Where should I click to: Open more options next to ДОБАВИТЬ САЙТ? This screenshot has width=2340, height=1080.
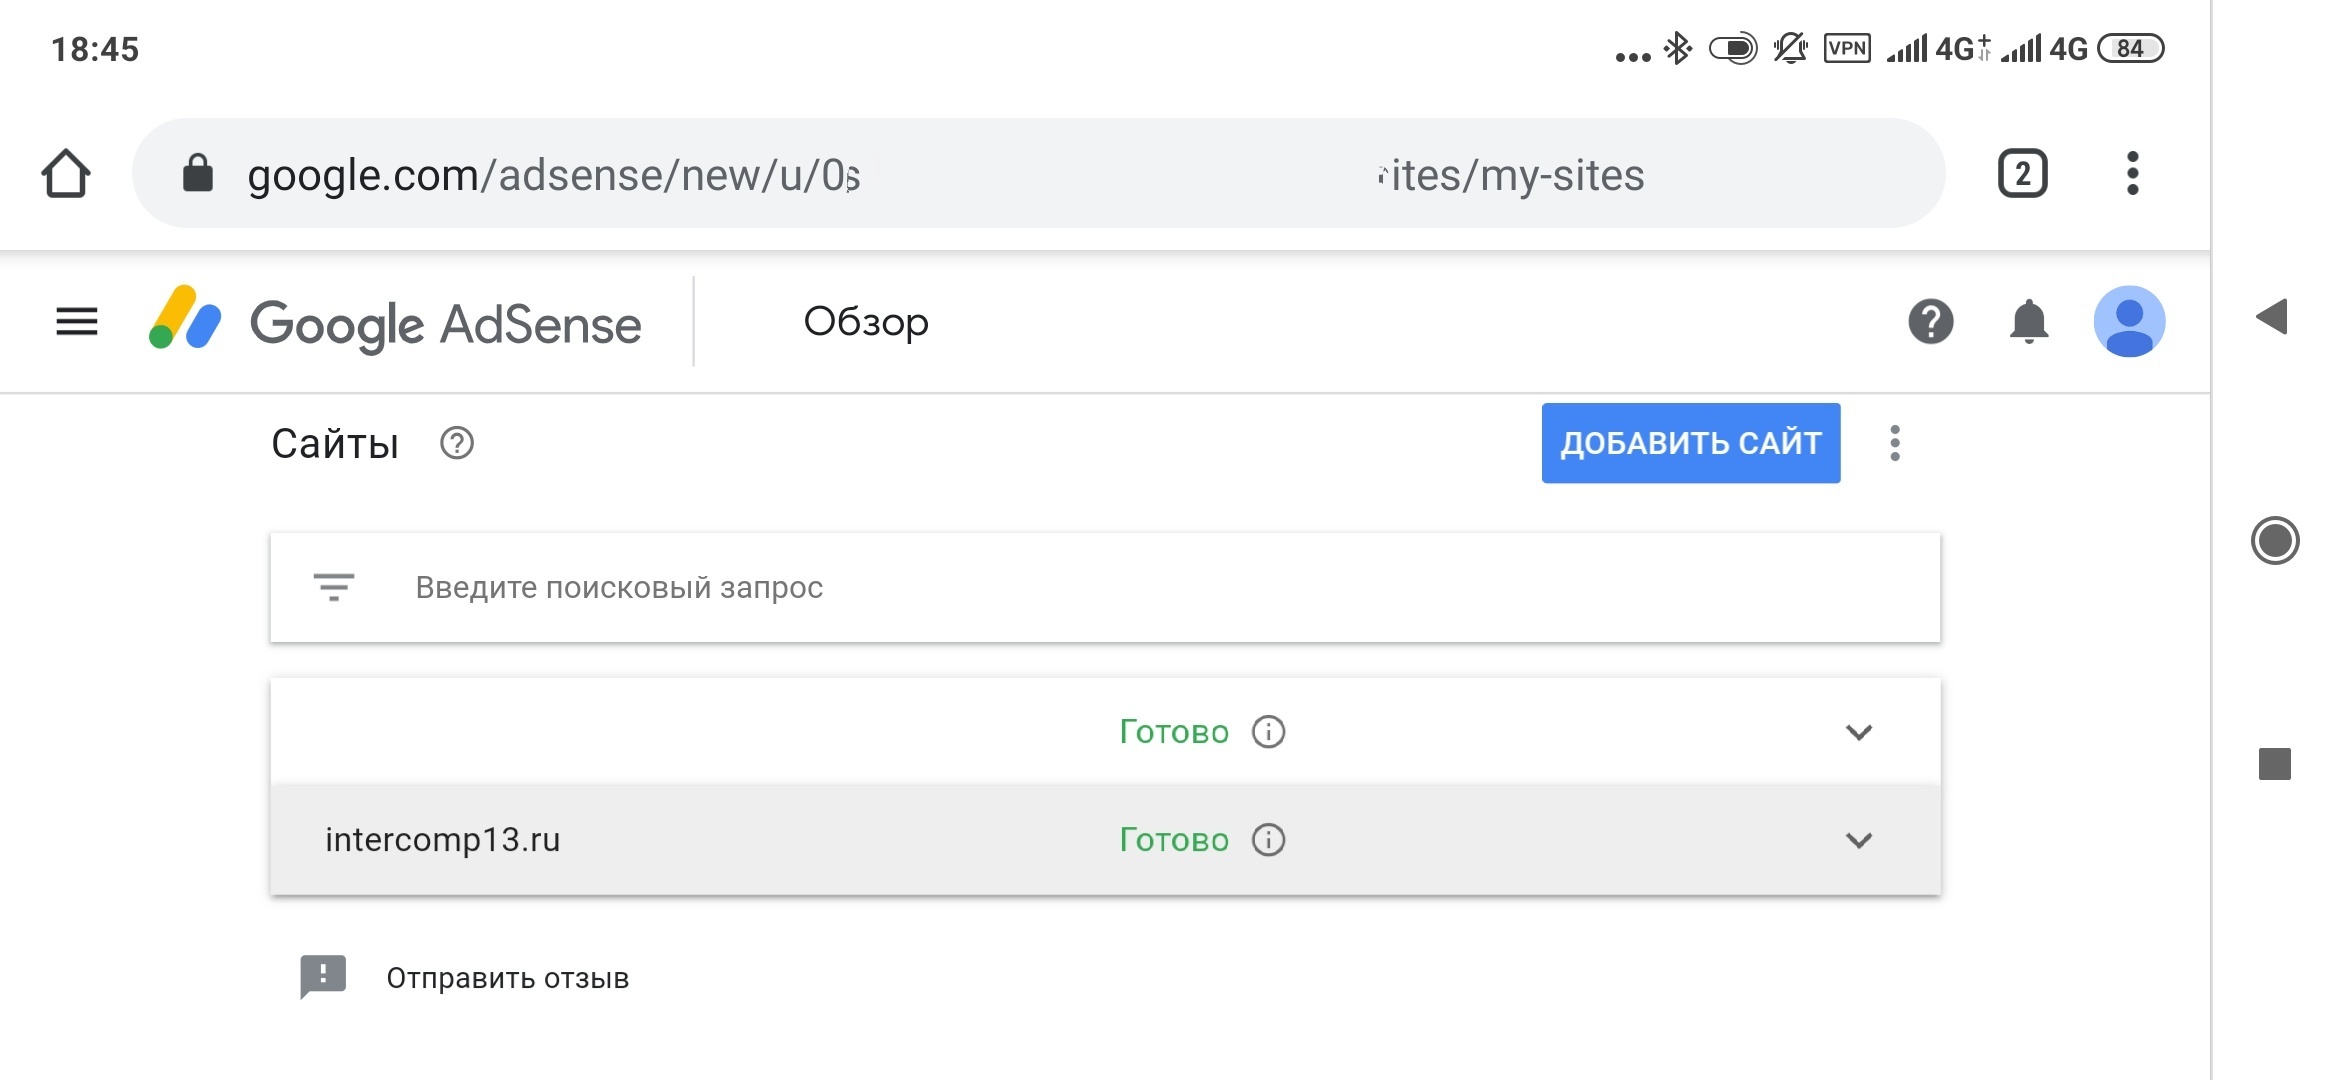1894,443
